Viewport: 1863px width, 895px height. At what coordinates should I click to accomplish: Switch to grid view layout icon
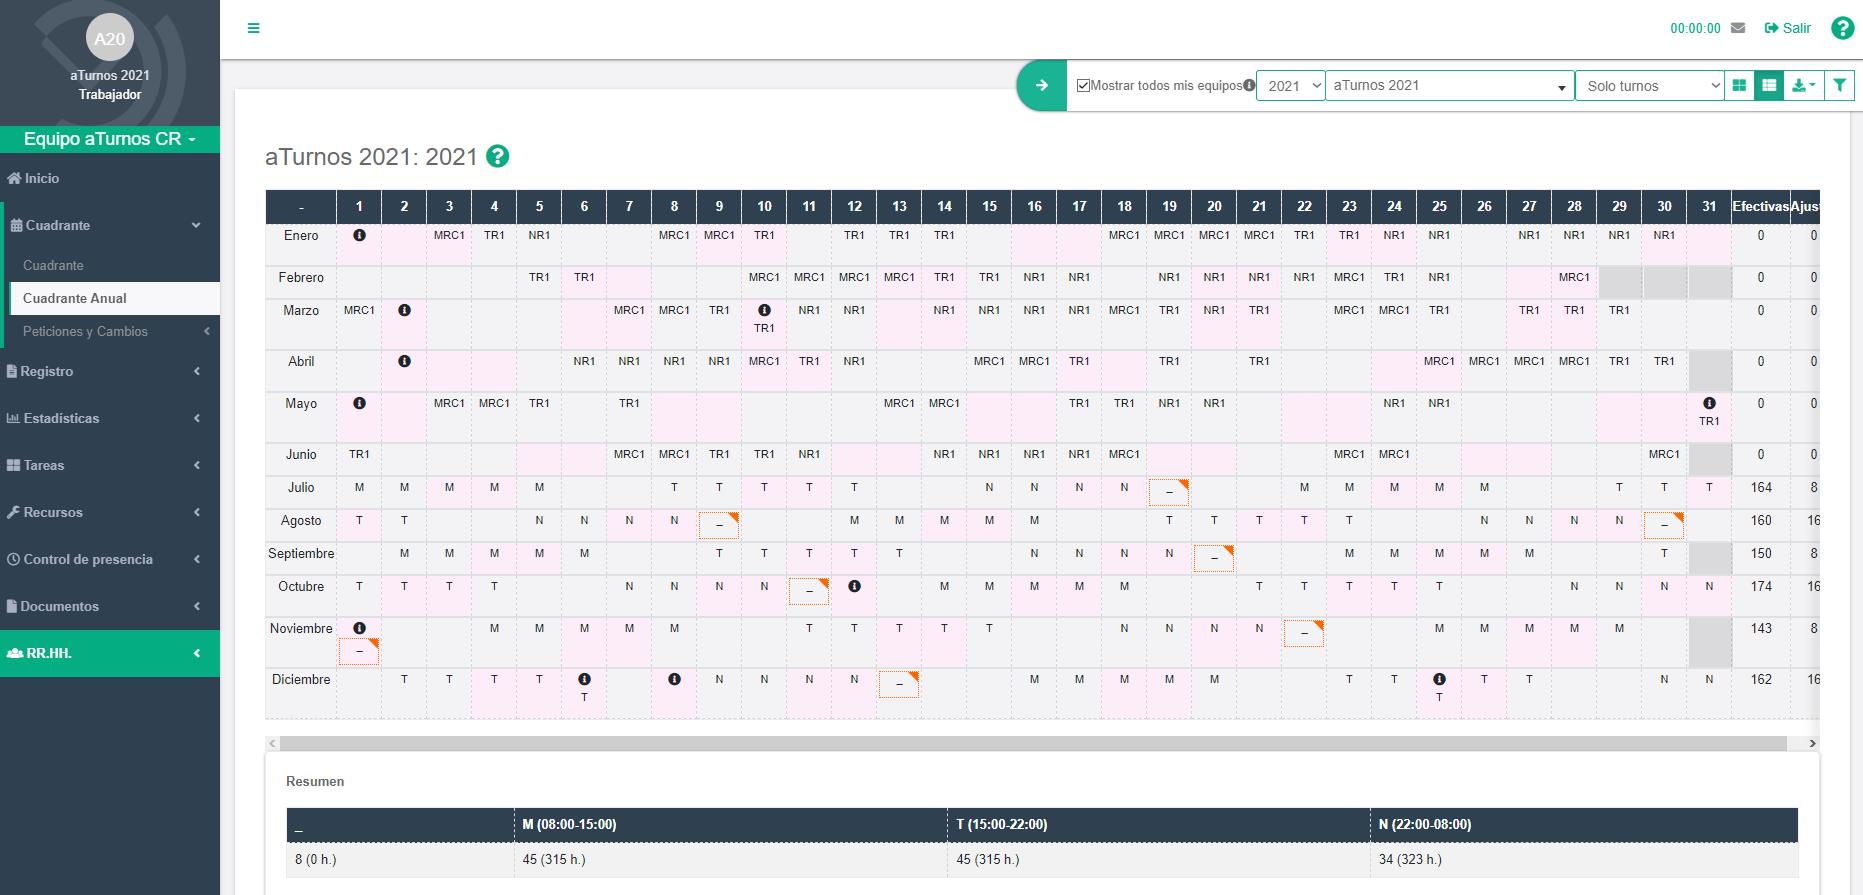pos(1739,86)
